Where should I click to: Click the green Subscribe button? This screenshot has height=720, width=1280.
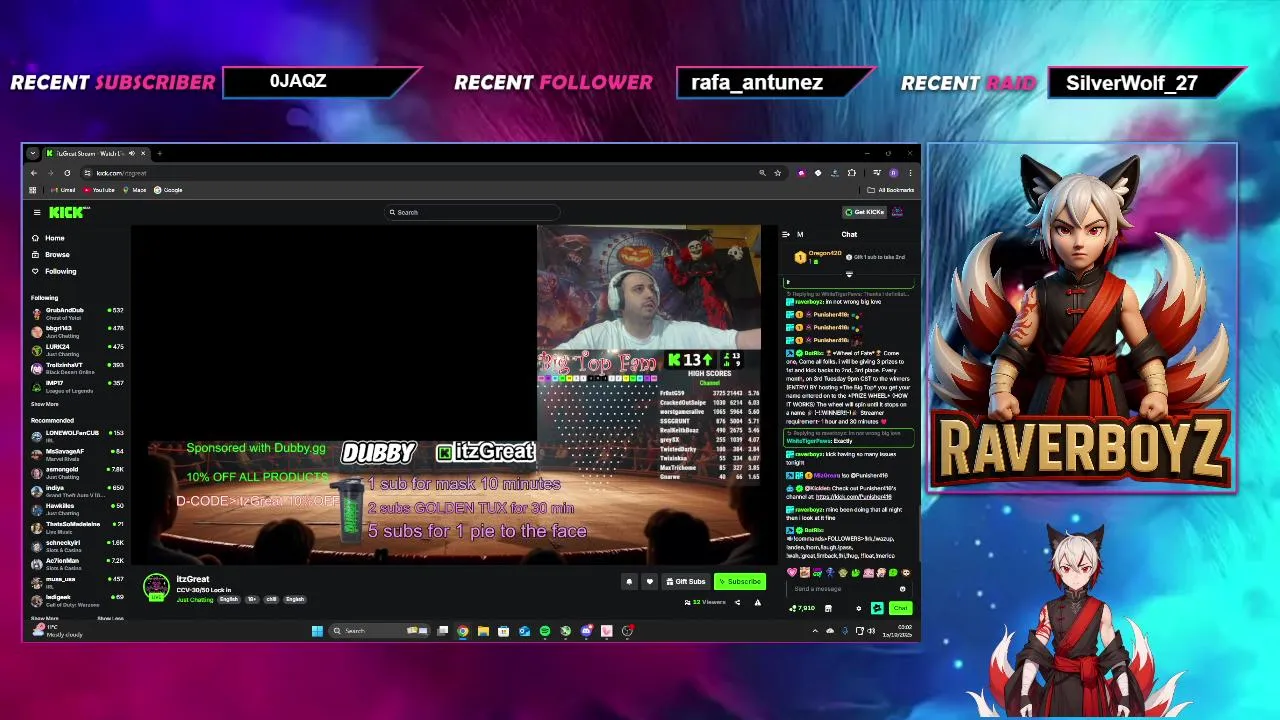point(740,582)
